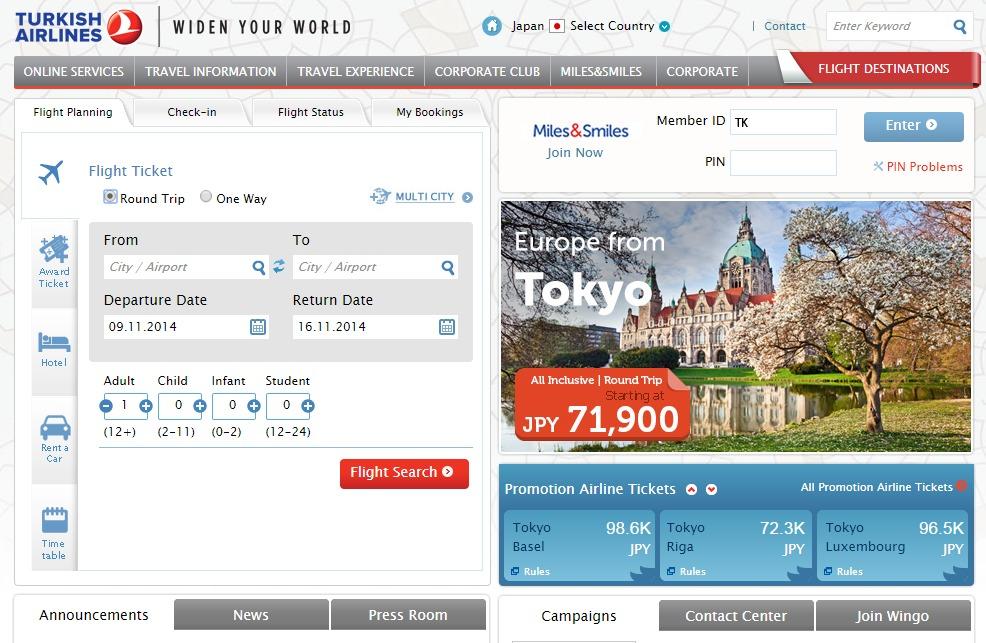Increase the Child passenger count
This screenshot has width=986, height=643.
(x=199, y=406)
